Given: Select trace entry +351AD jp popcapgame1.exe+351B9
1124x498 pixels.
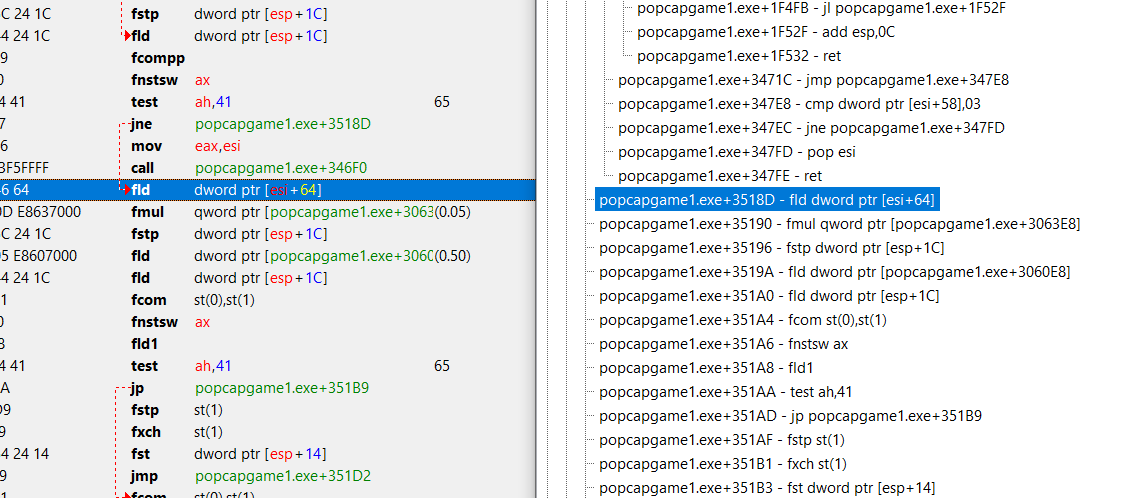Looking at the screenshot, I should coord(790,416).
